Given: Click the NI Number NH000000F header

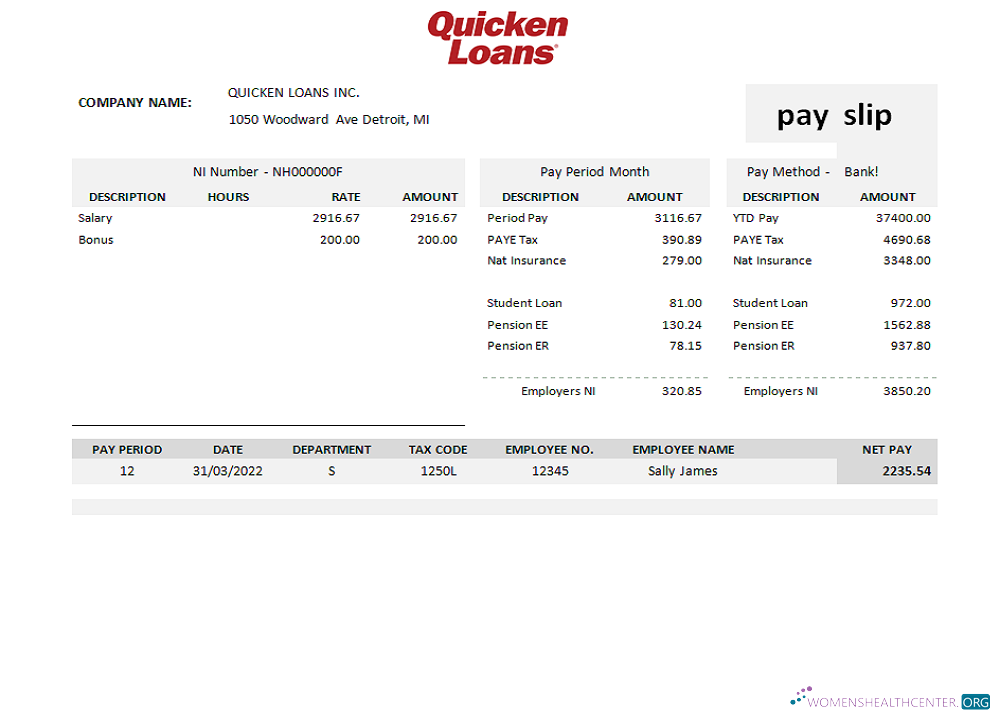Looking at the screenshot, I should point(267,171).
